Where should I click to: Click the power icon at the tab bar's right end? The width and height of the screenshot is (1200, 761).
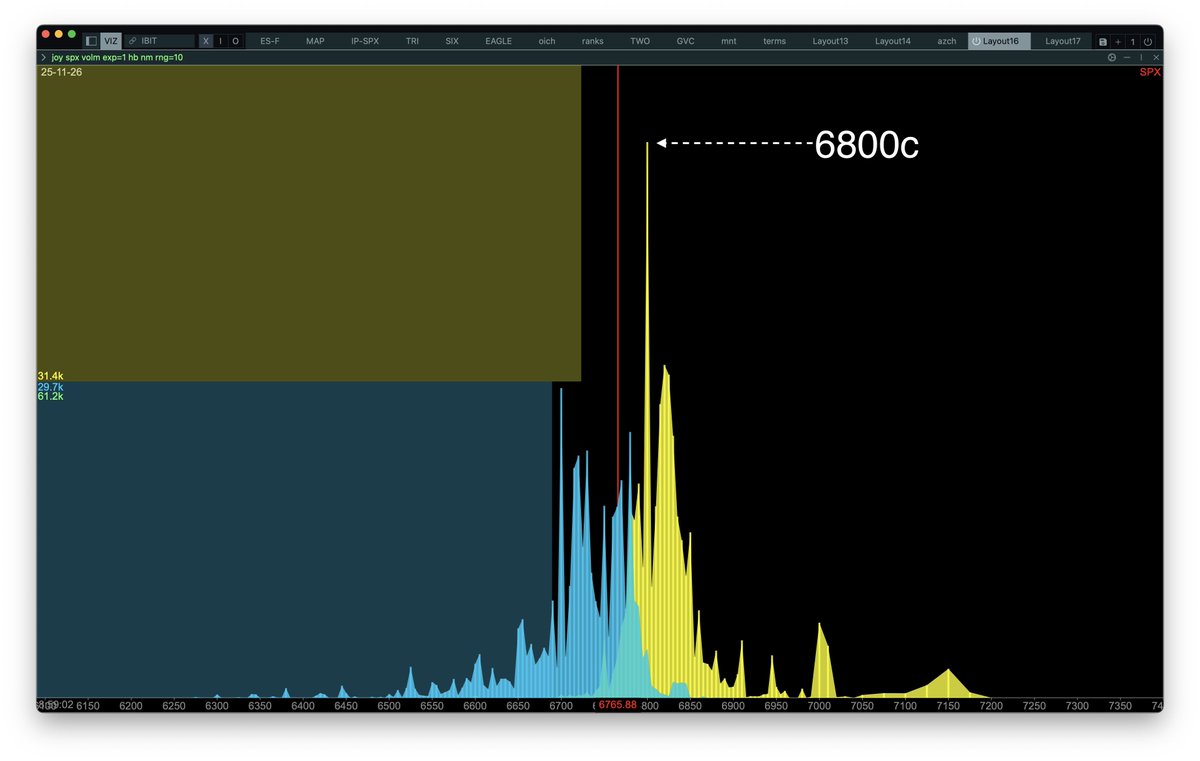pyautogui.click(x=1148, y=42)
